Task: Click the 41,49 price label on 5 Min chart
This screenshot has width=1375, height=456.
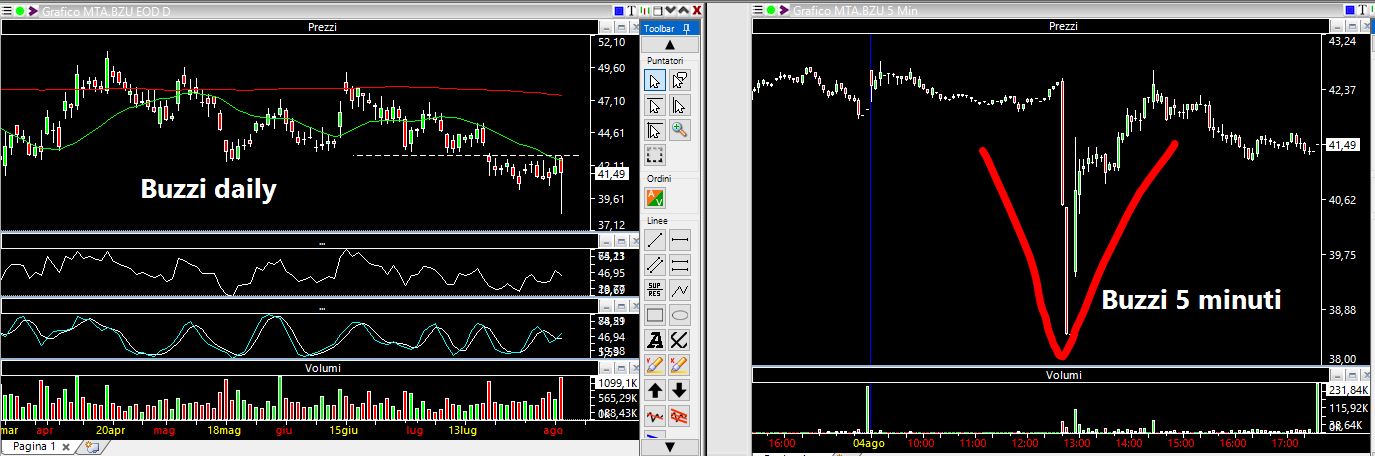Action: 1343,145
